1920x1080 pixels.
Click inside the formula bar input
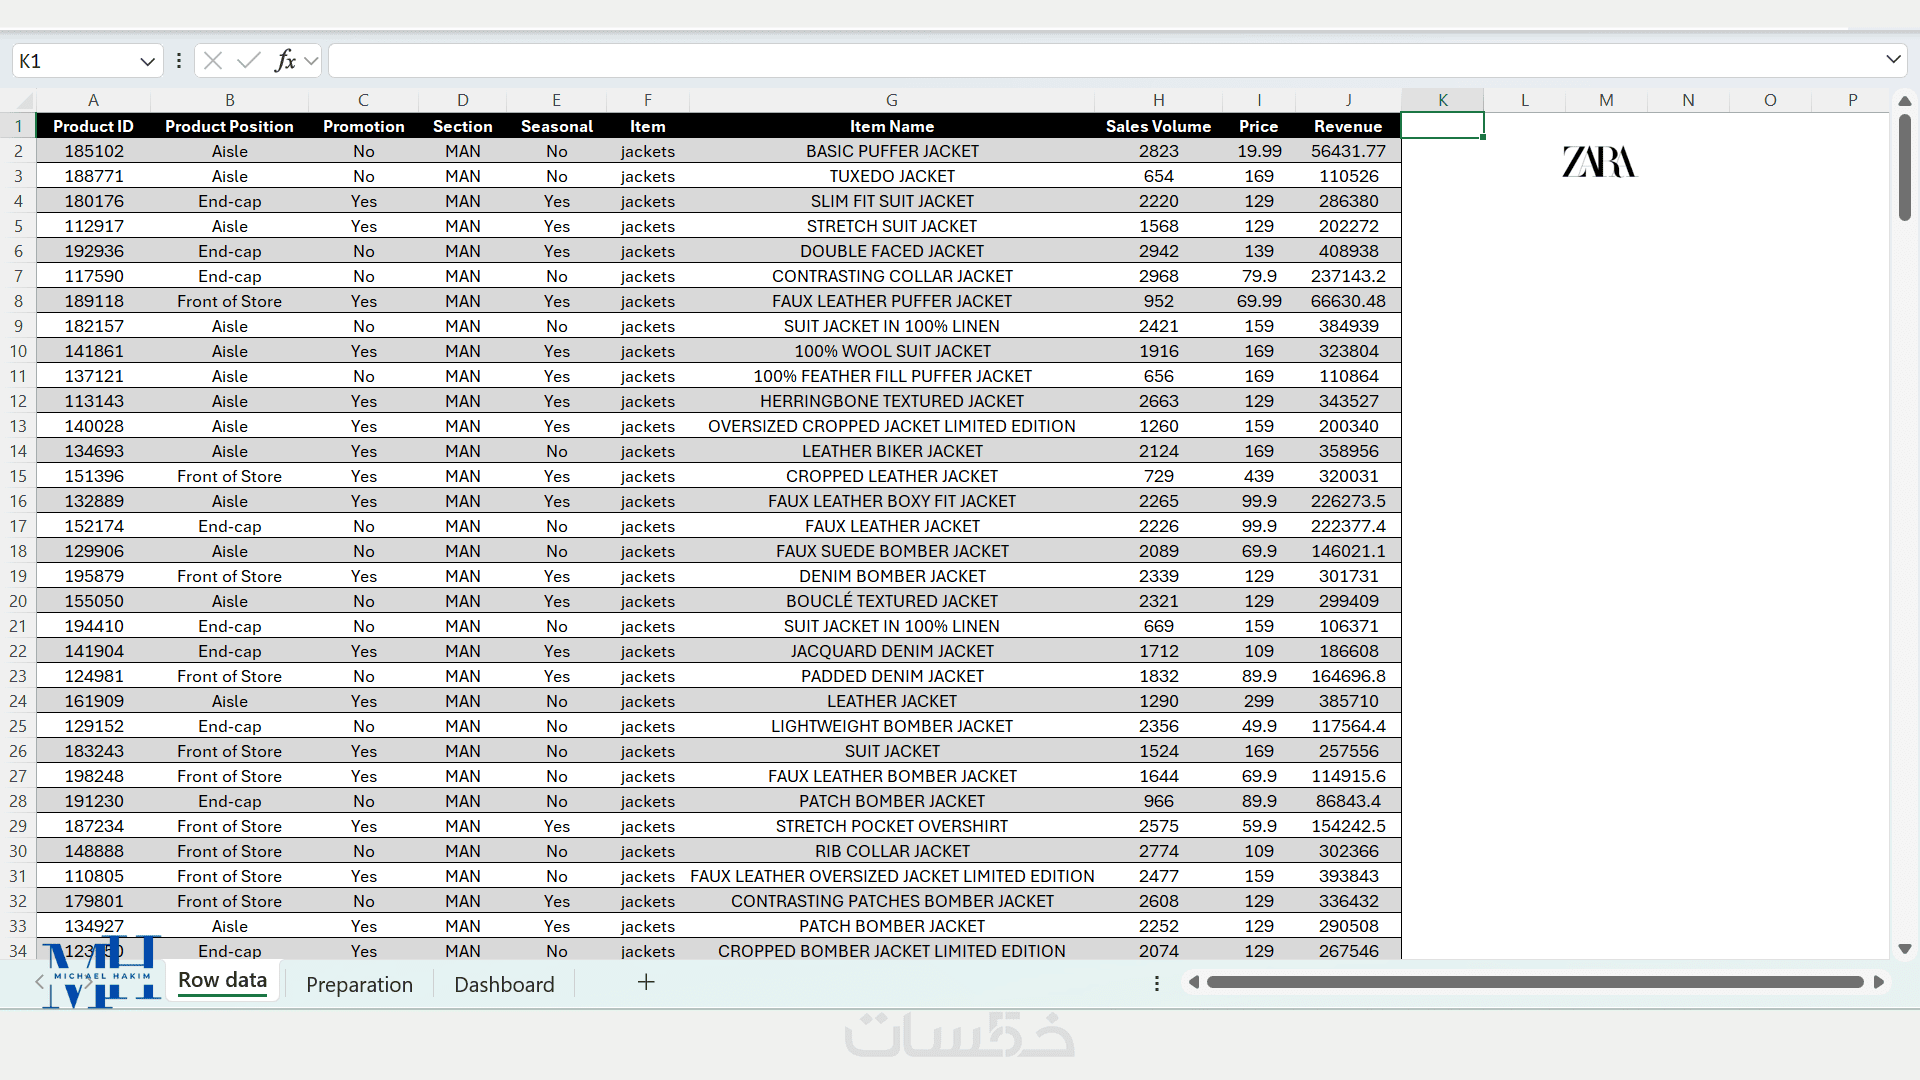(x=1100, y=61)
